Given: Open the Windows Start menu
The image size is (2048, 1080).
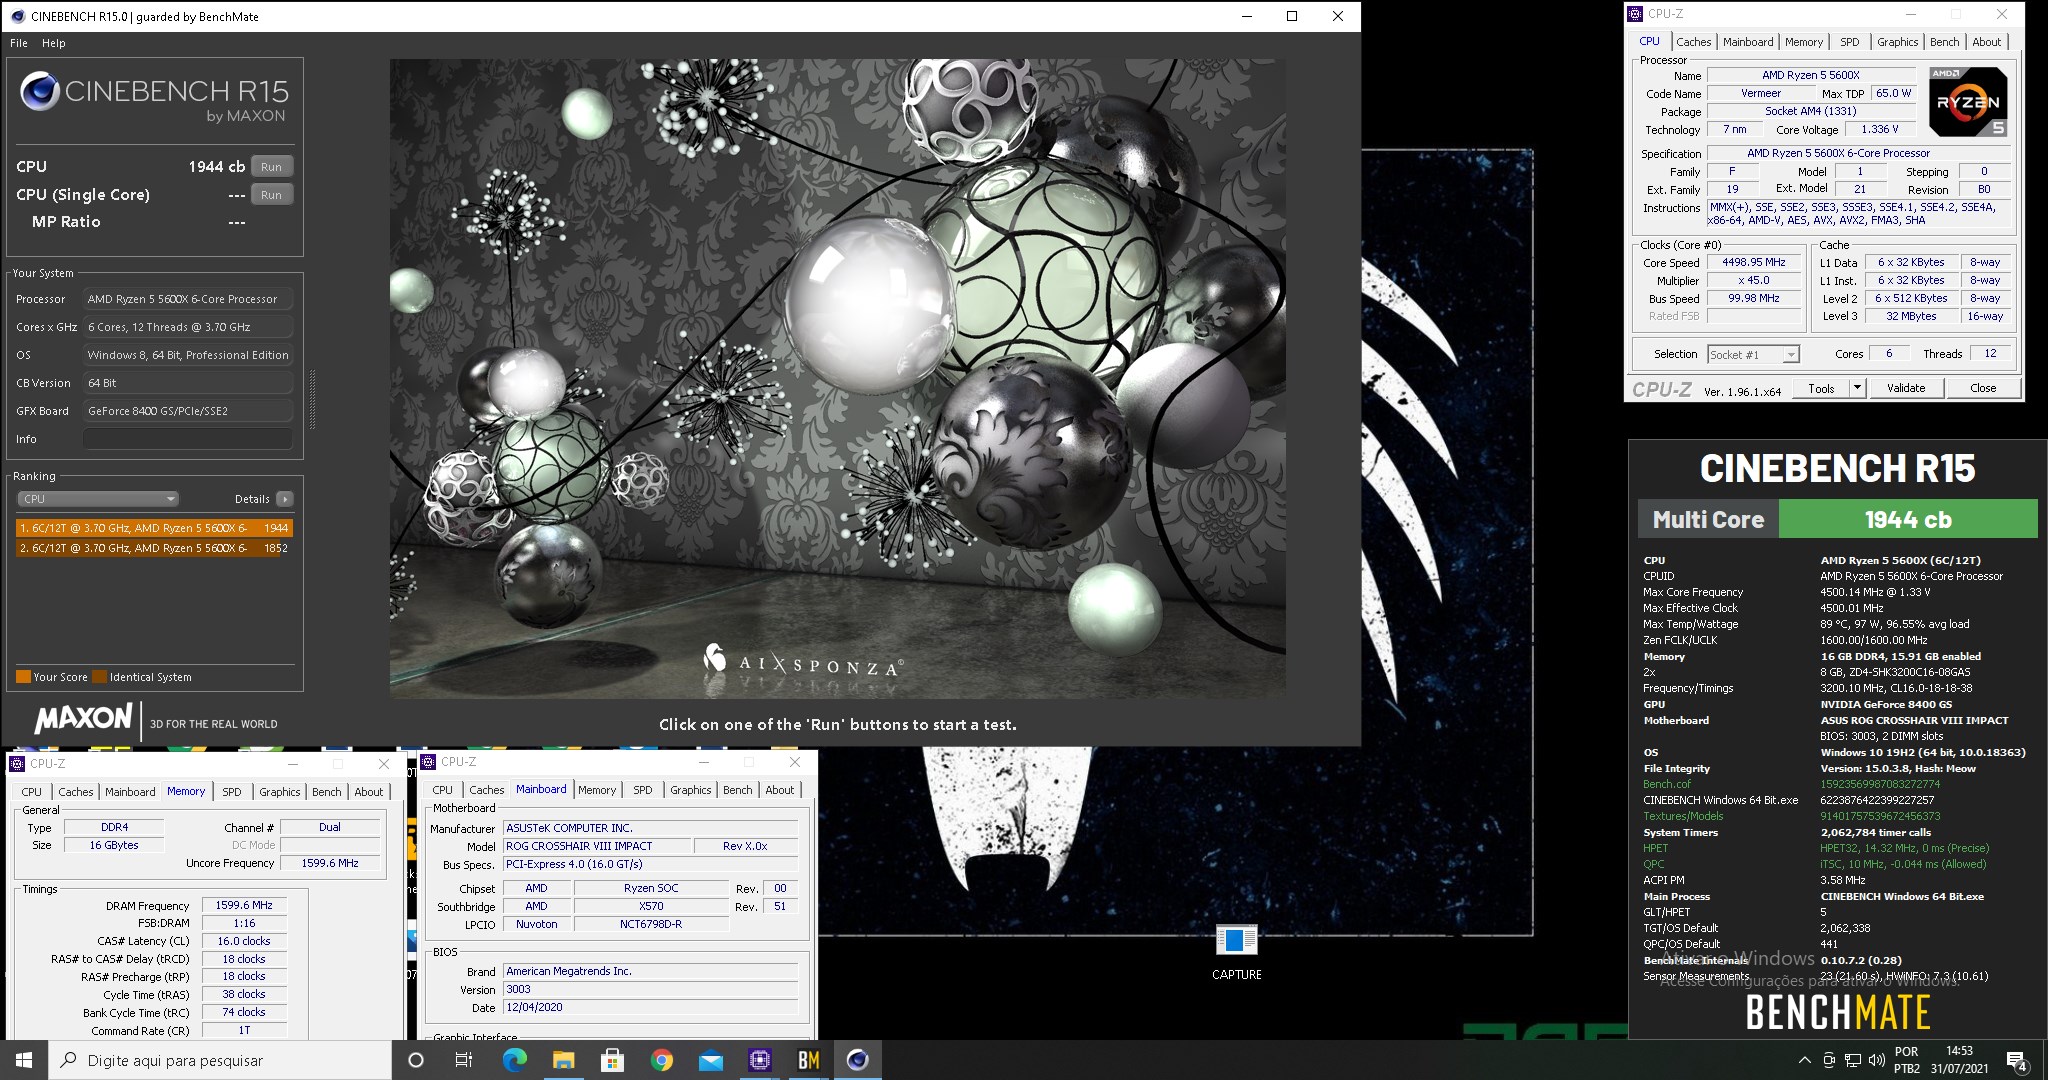Looking at the screenshot, I should (24, 1060).
